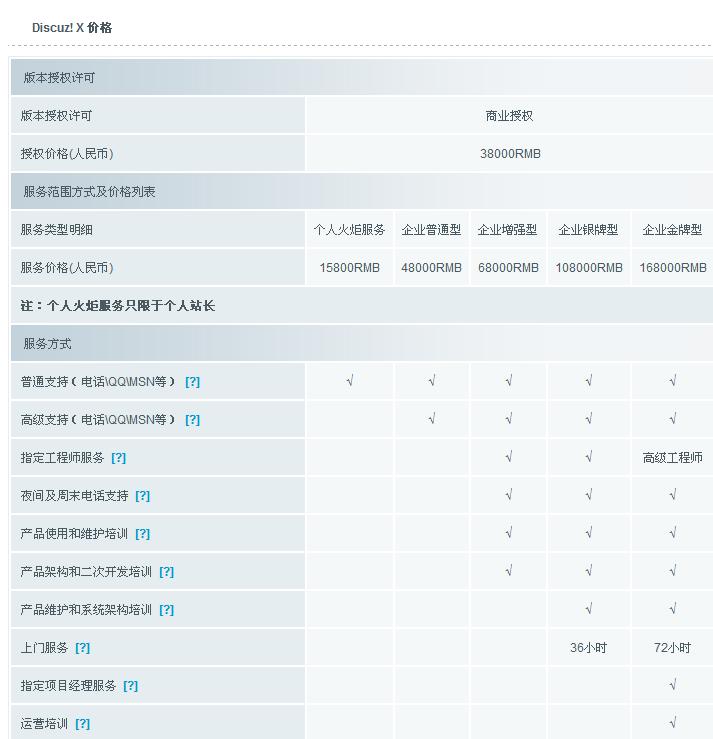Click 运营培训 checkmark under 企业金牌型
Screen dimensions: 713x739
click(672, 723)
